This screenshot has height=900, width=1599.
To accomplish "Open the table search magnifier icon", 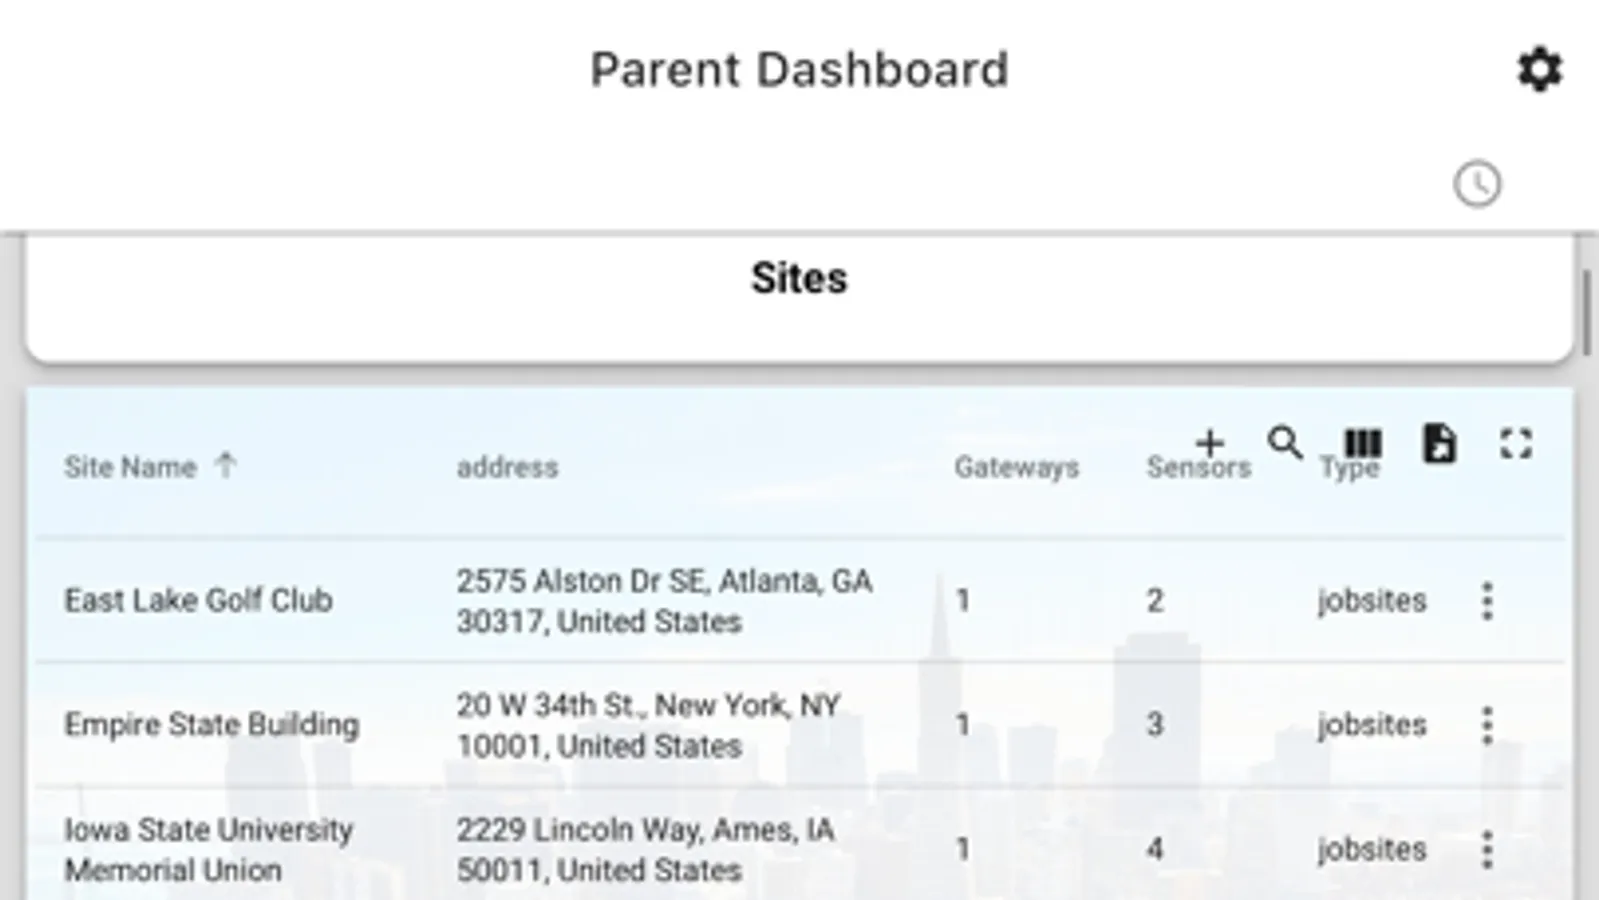I will (1285, 442).
